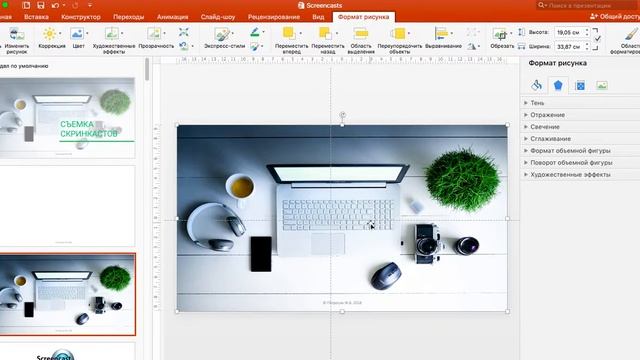
Task: Open the Рецензирование ribbon tab
Action: coord(274,17)
